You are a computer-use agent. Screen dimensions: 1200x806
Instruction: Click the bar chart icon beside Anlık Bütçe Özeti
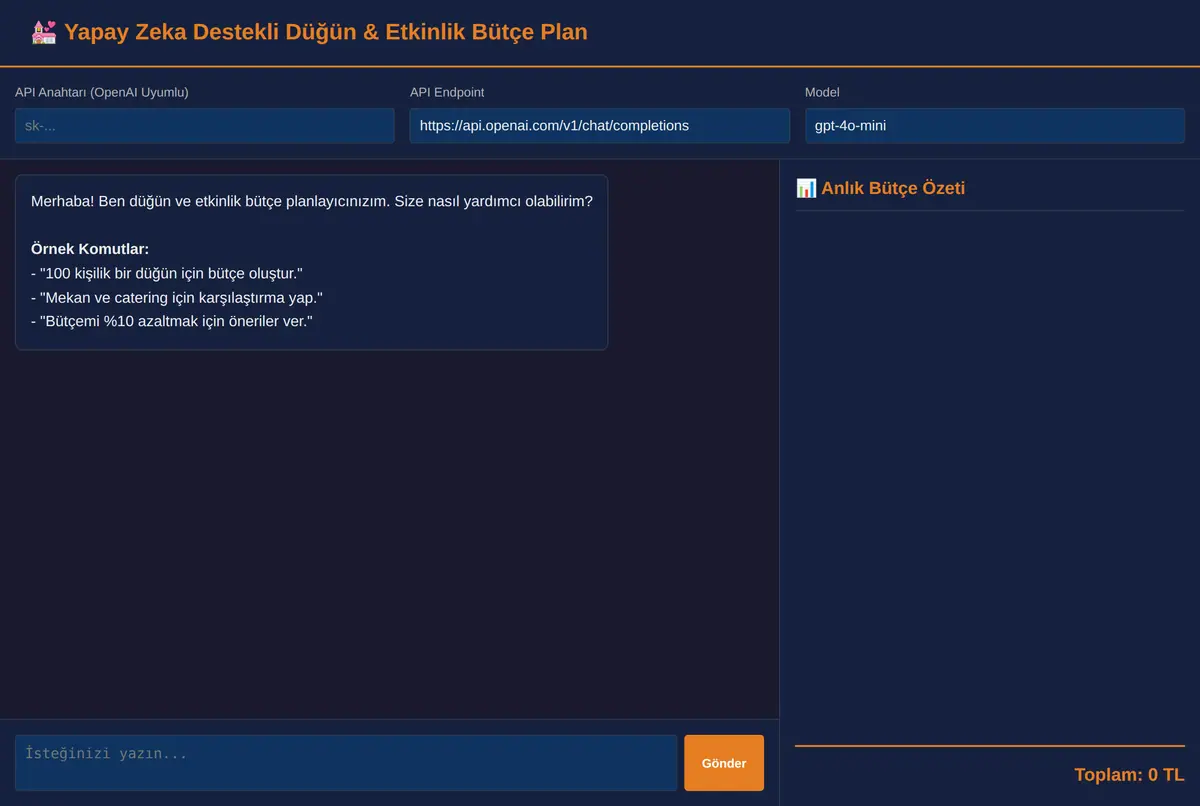pyautogui.click(x=806, y=188)
